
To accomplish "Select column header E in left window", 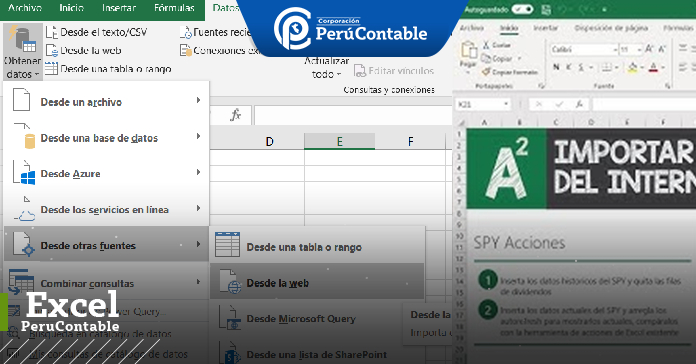I will pos(340,142).
